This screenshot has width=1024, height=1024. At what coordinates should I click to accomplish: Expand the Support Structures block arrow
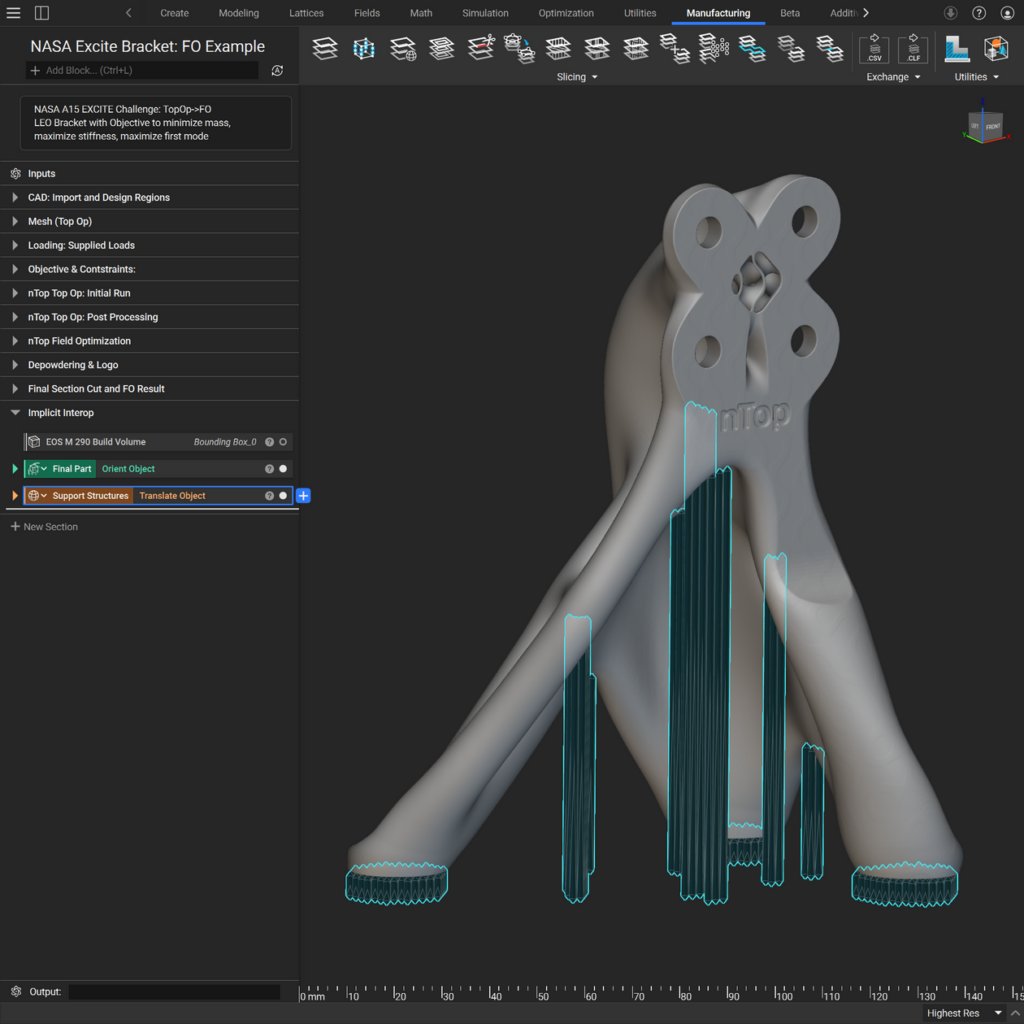15,496
